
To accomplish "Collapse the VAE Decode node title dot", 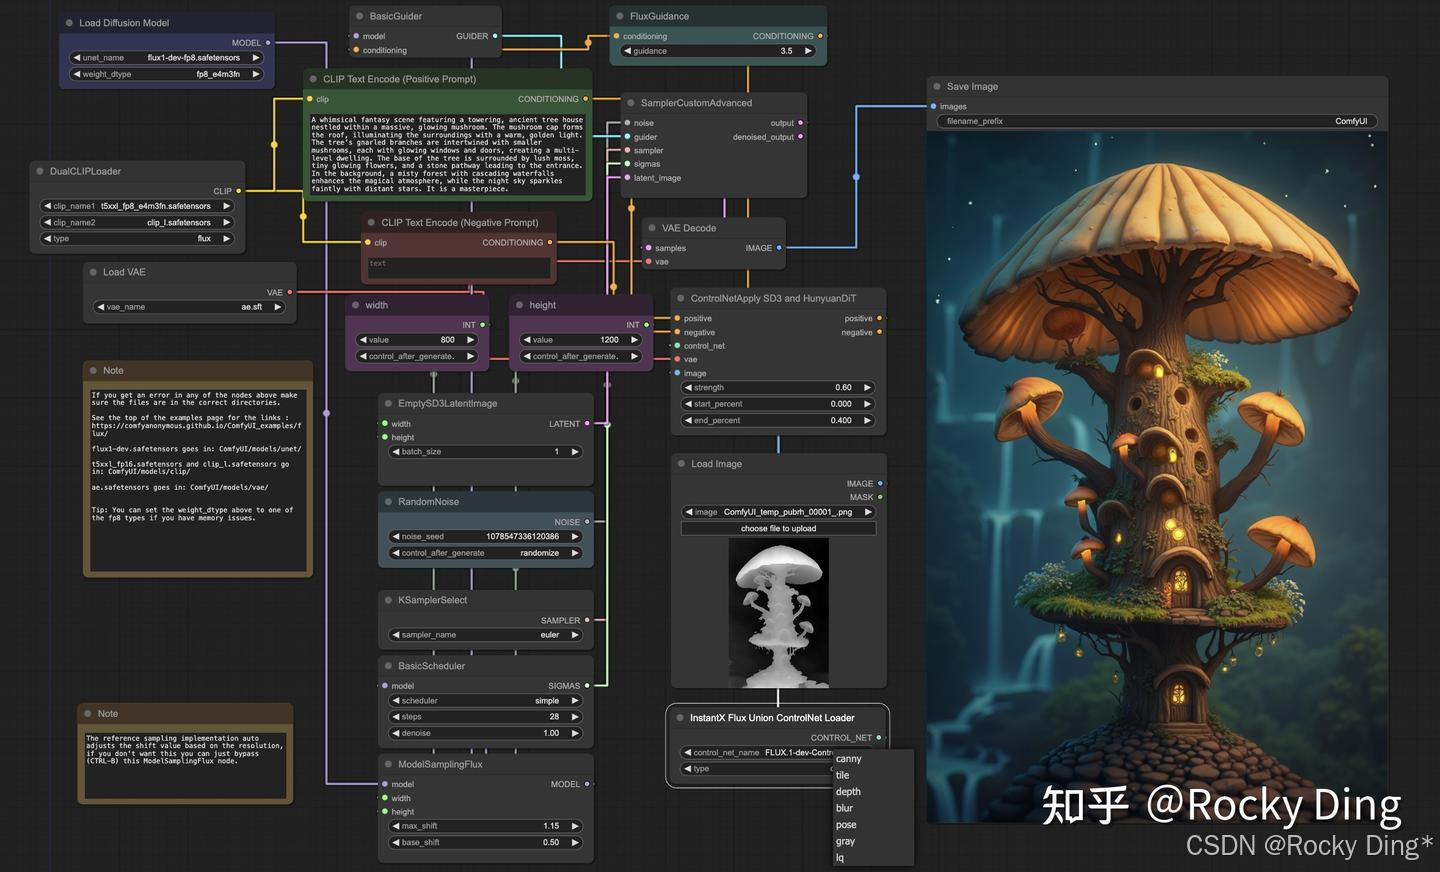I will 651,228.
